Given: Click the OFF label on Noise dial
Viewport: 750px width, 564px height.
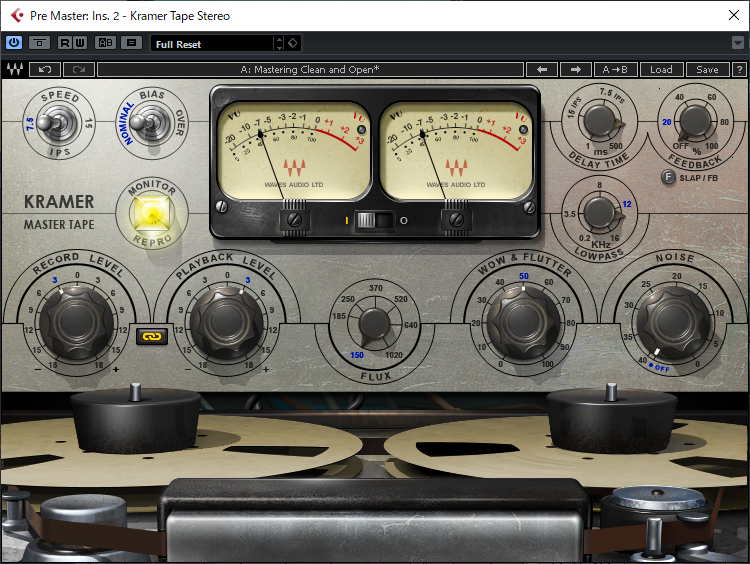Looking at the screenshot, I should (x=662, y=368).
